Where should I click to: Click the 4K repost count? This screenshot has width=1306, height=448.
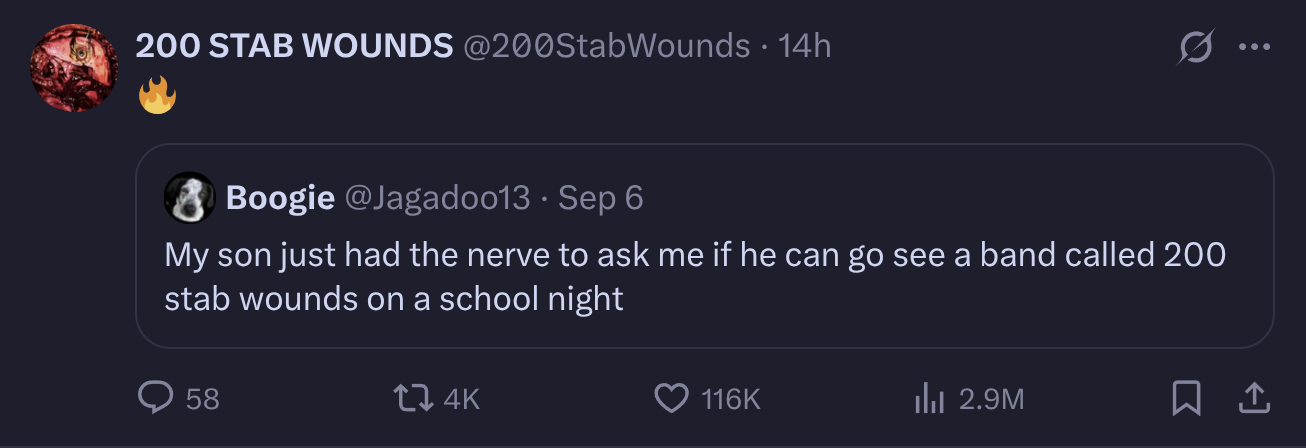tap(461, 400)
